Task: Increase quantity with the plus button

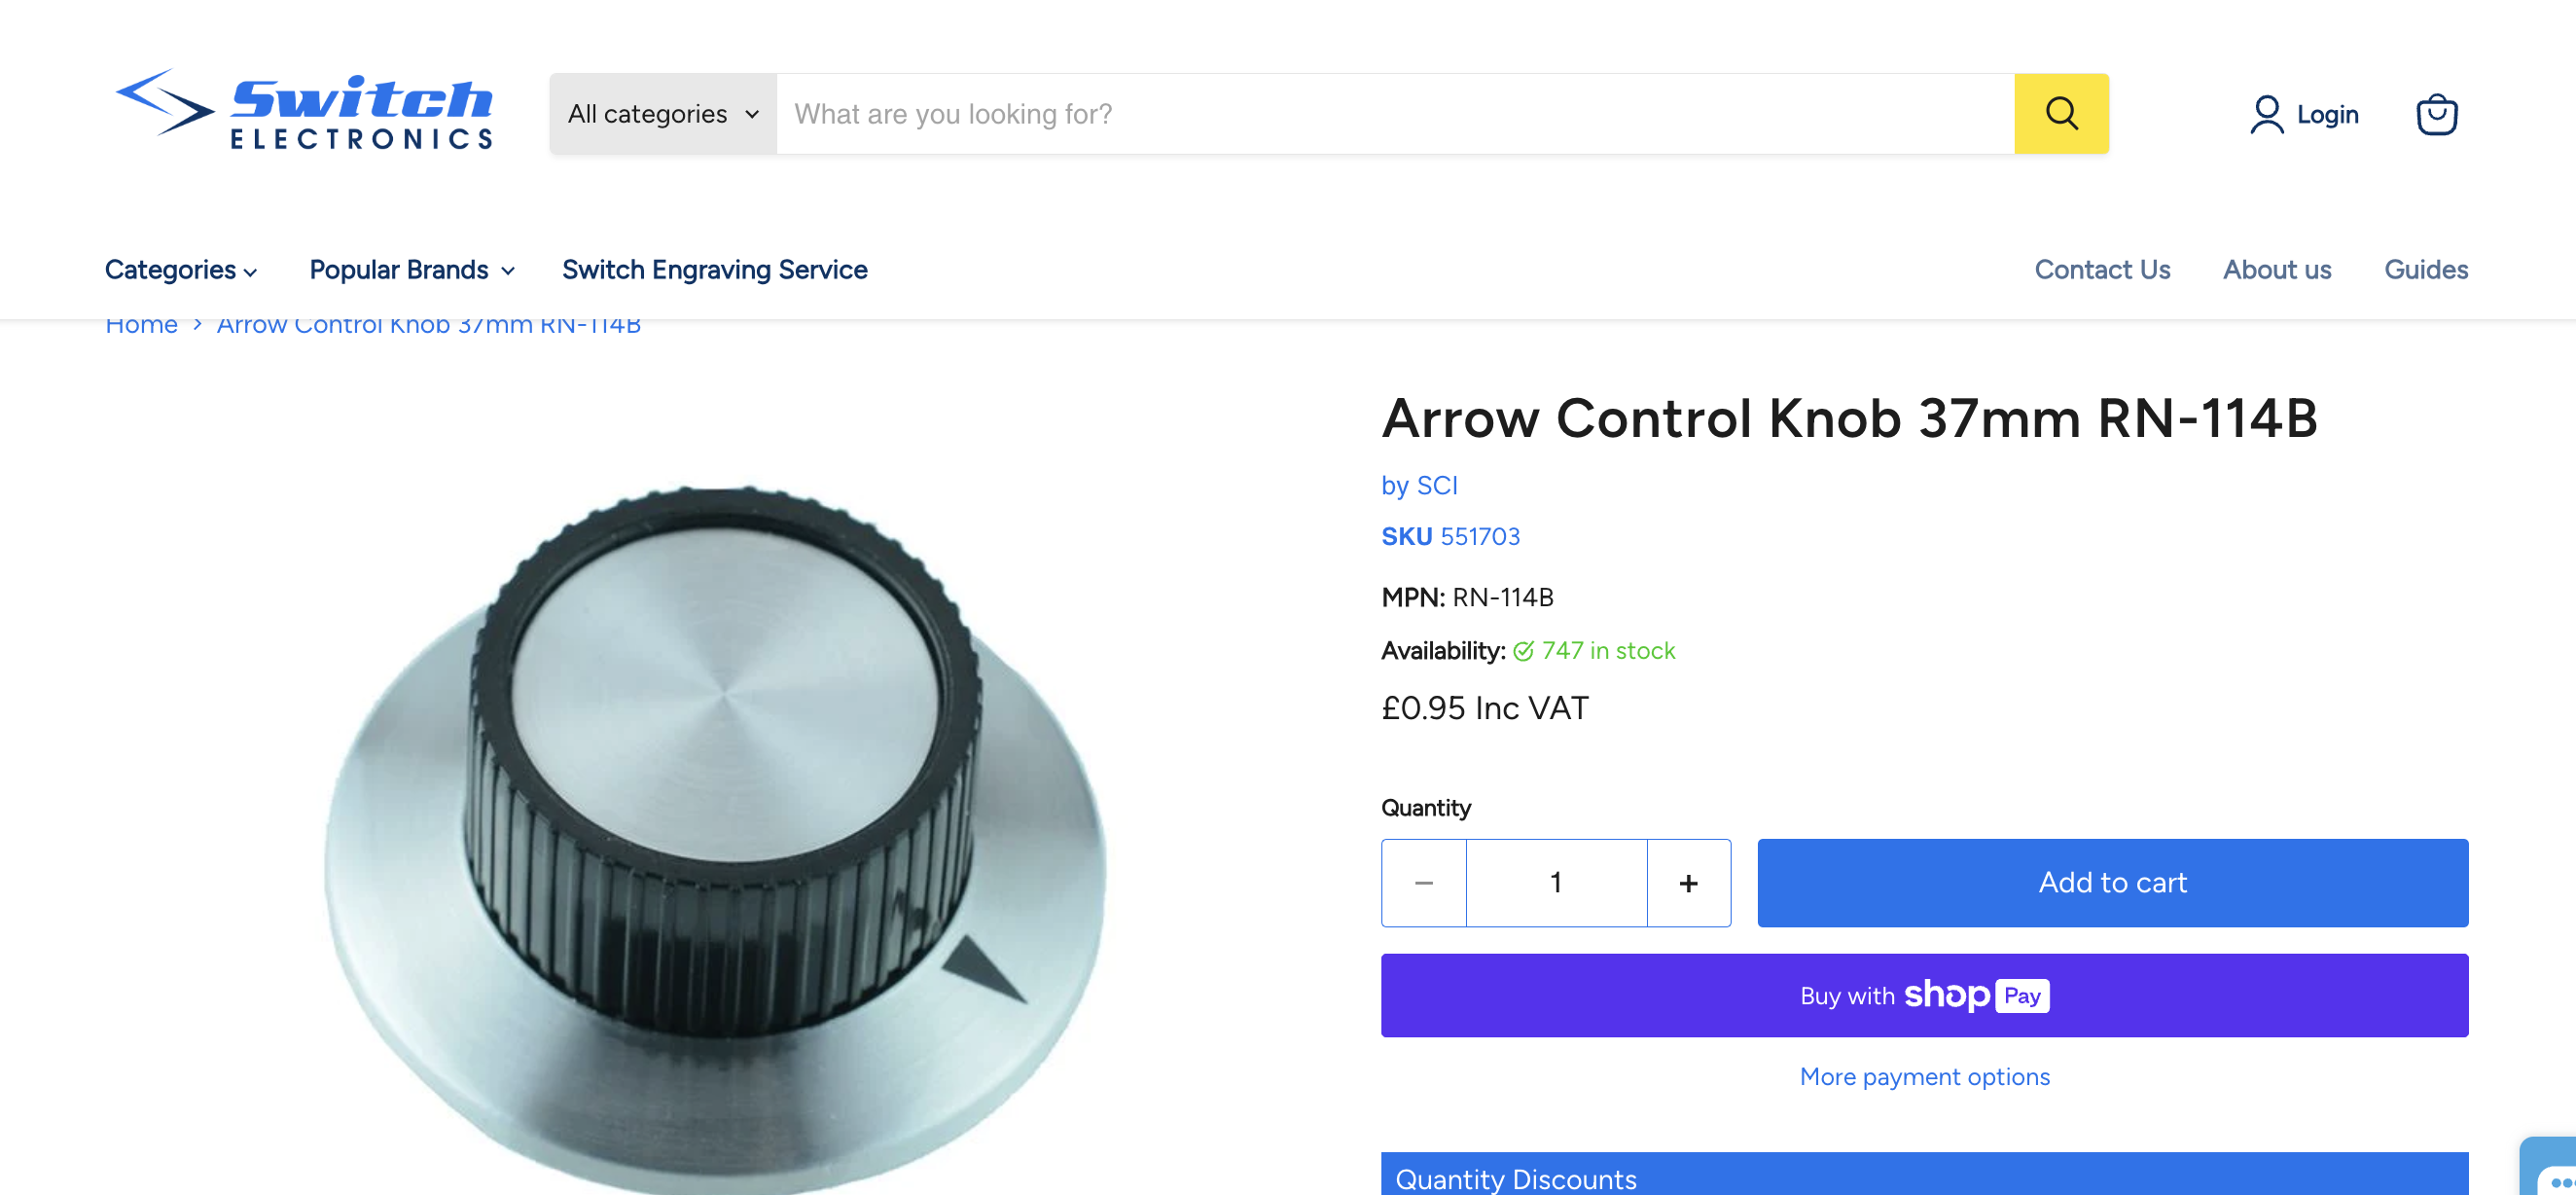Action: click(x=1688, y=882)
